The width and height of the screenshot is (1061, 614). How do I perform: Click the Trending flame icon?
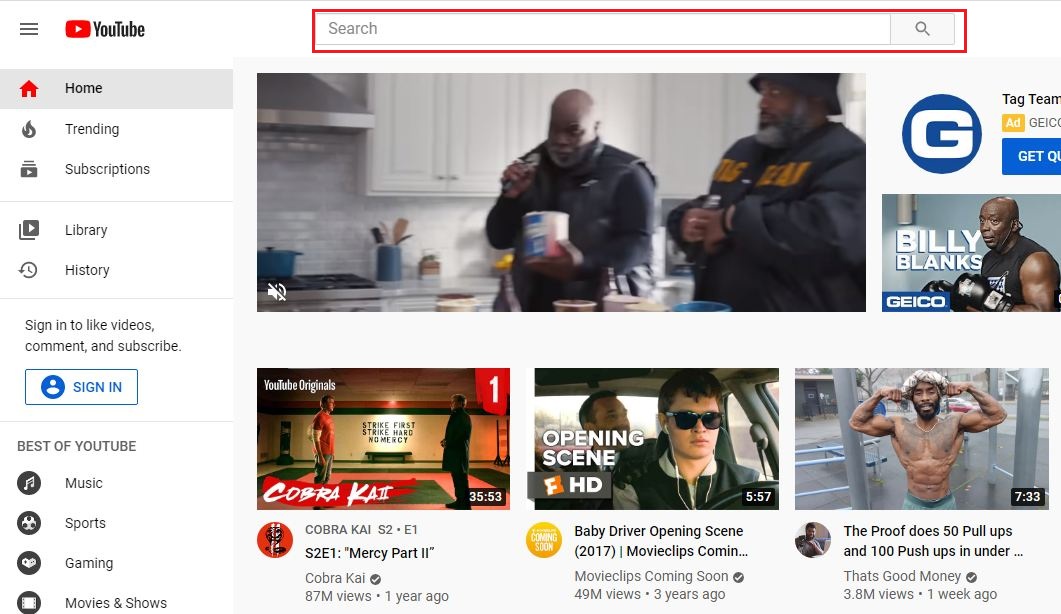coord(28,129)
